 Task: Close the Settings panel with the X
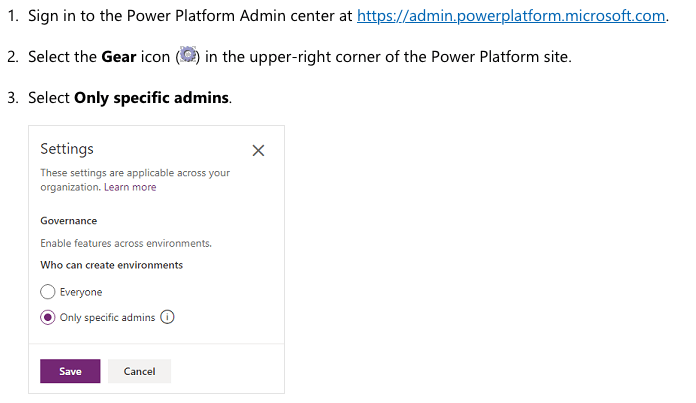pos(258,151)
